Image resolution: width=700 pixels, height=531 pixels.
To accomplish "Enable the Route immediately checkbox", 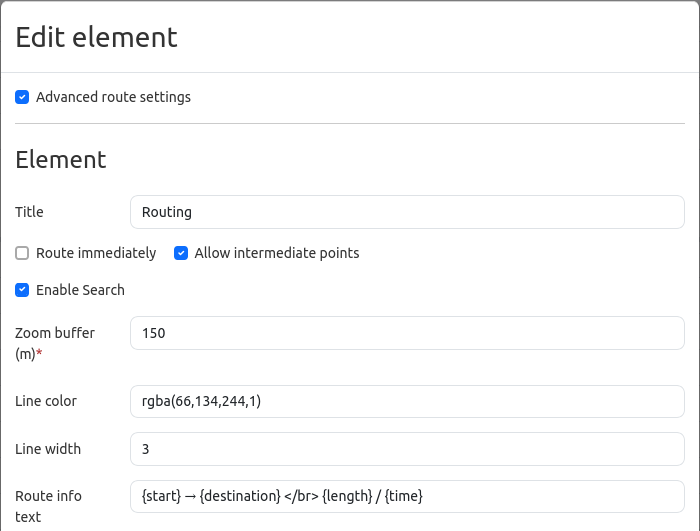I will (22, 253).
